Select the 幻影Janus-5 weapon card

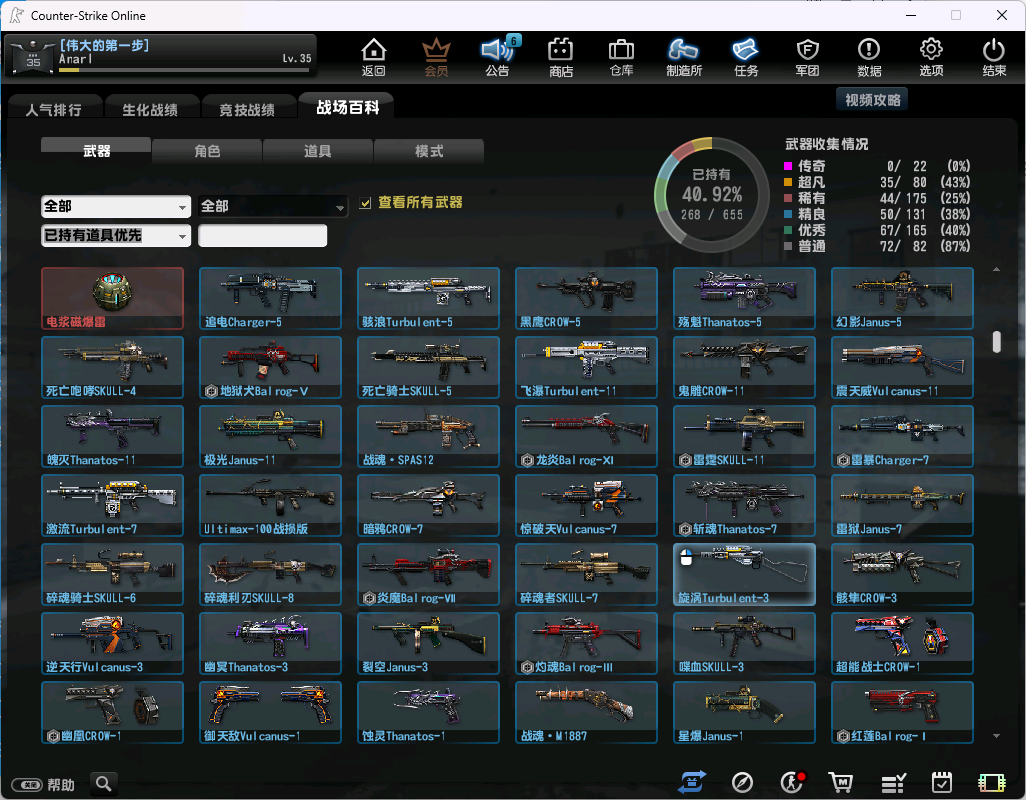coord(902,298)
